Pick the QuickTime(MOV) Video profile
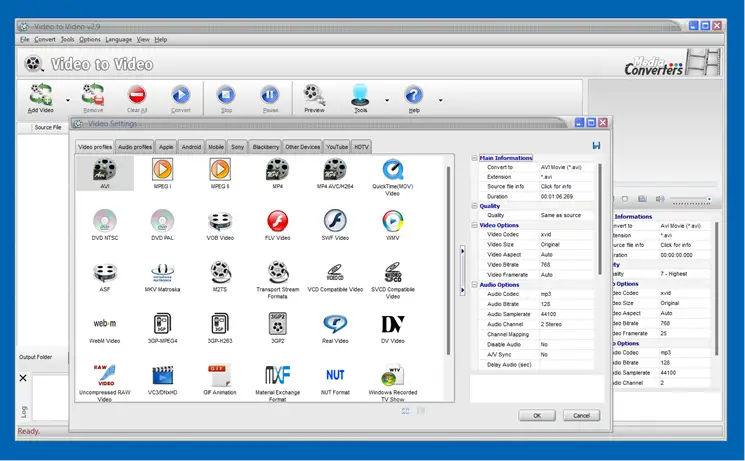 coord(392,170)
